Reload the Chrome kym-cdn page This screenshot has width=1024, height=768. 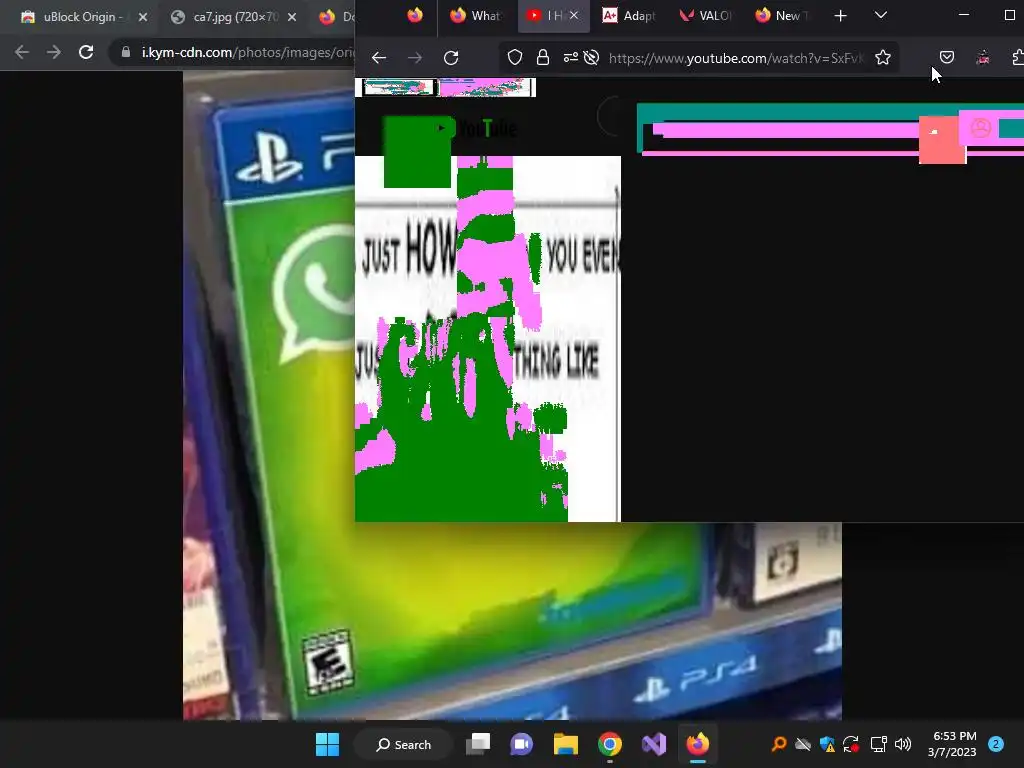(x=86, y=52)
